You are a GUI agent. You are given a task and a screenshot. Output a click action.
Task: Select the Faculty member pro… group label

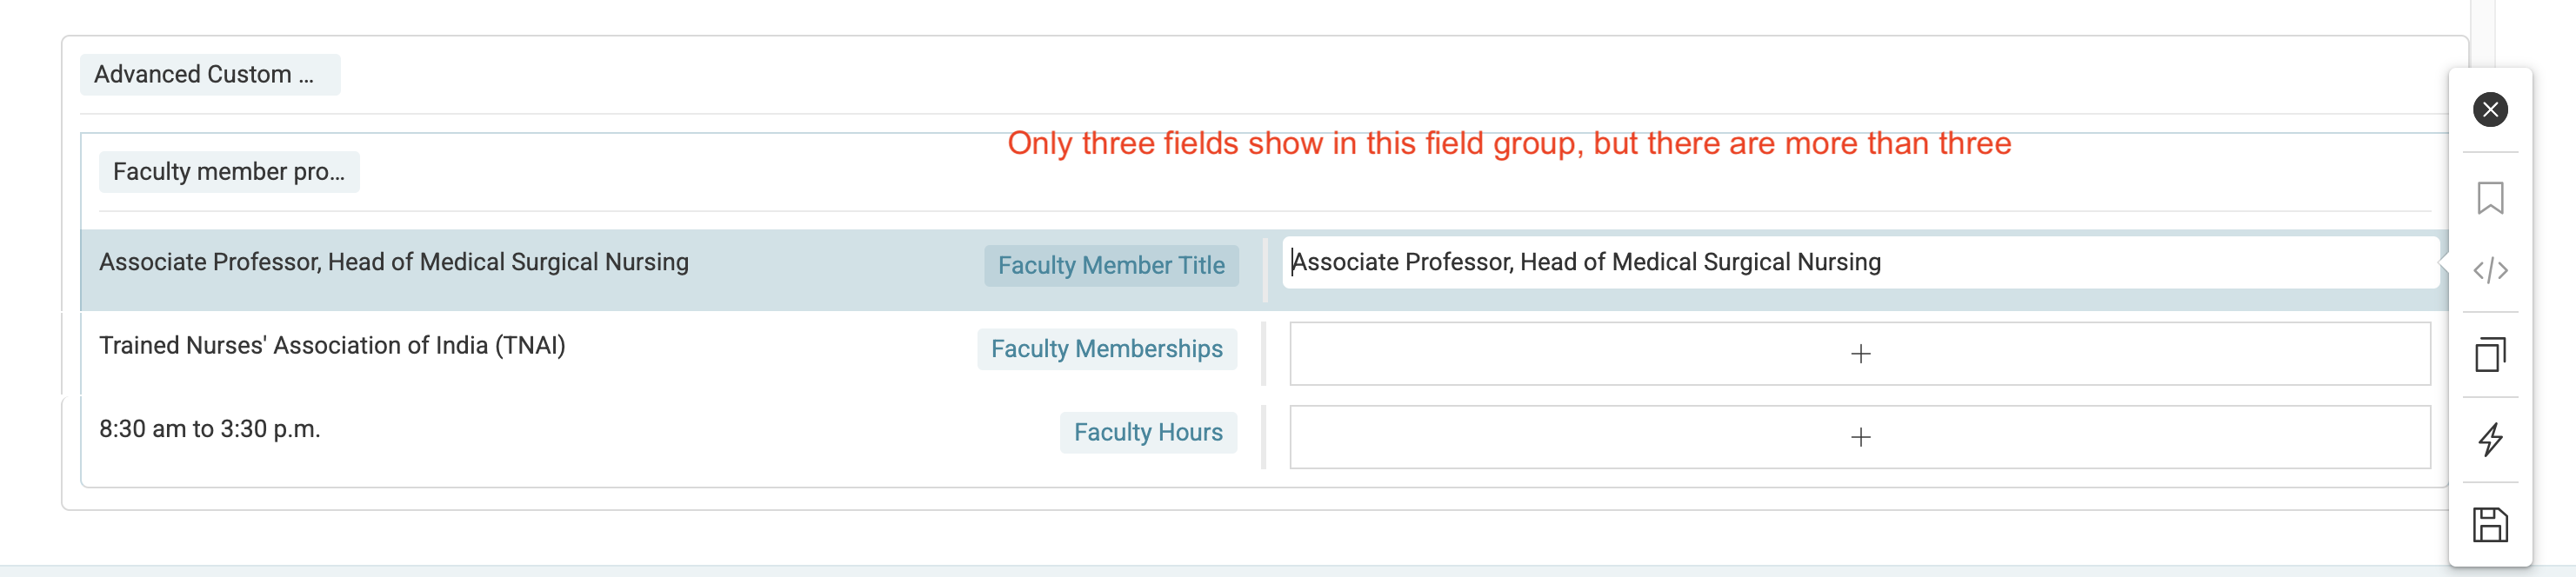click(x=229, y=172)
